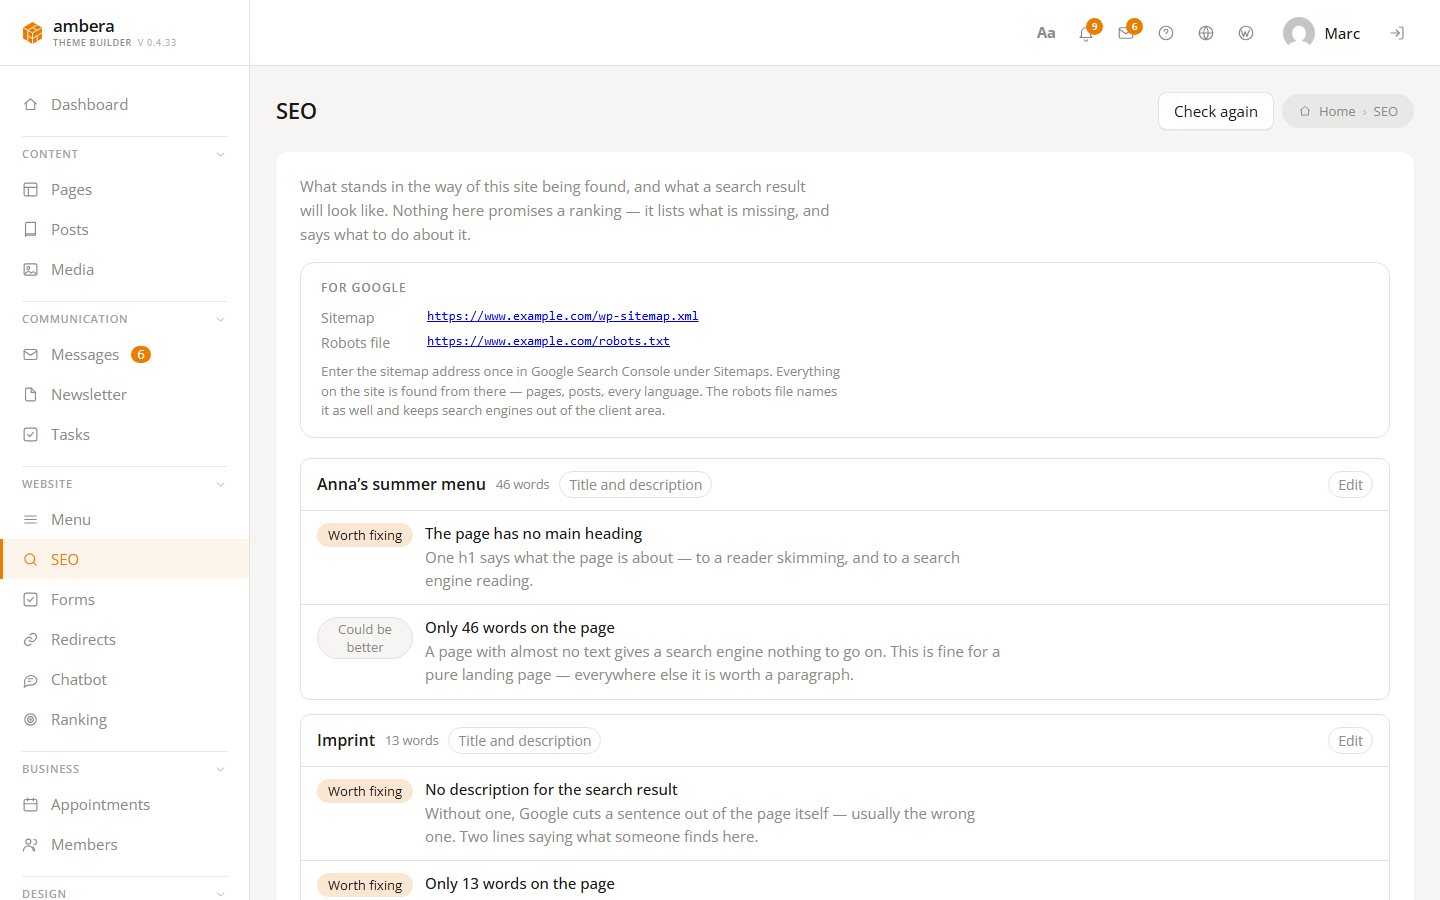
Task: Open Forms in sidebar
Action: tap(125, 599)
